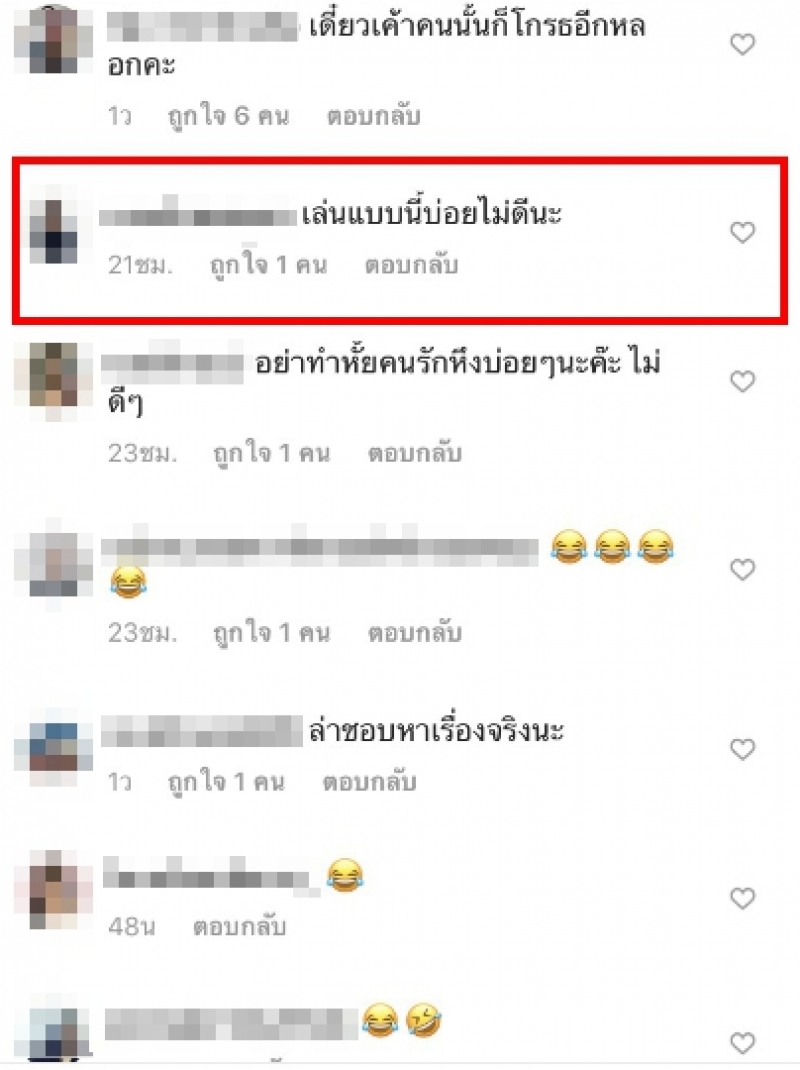Tap ตอบกลับ under the four-emoji comment
800x1070 pixels.
(x=414, y=633)
